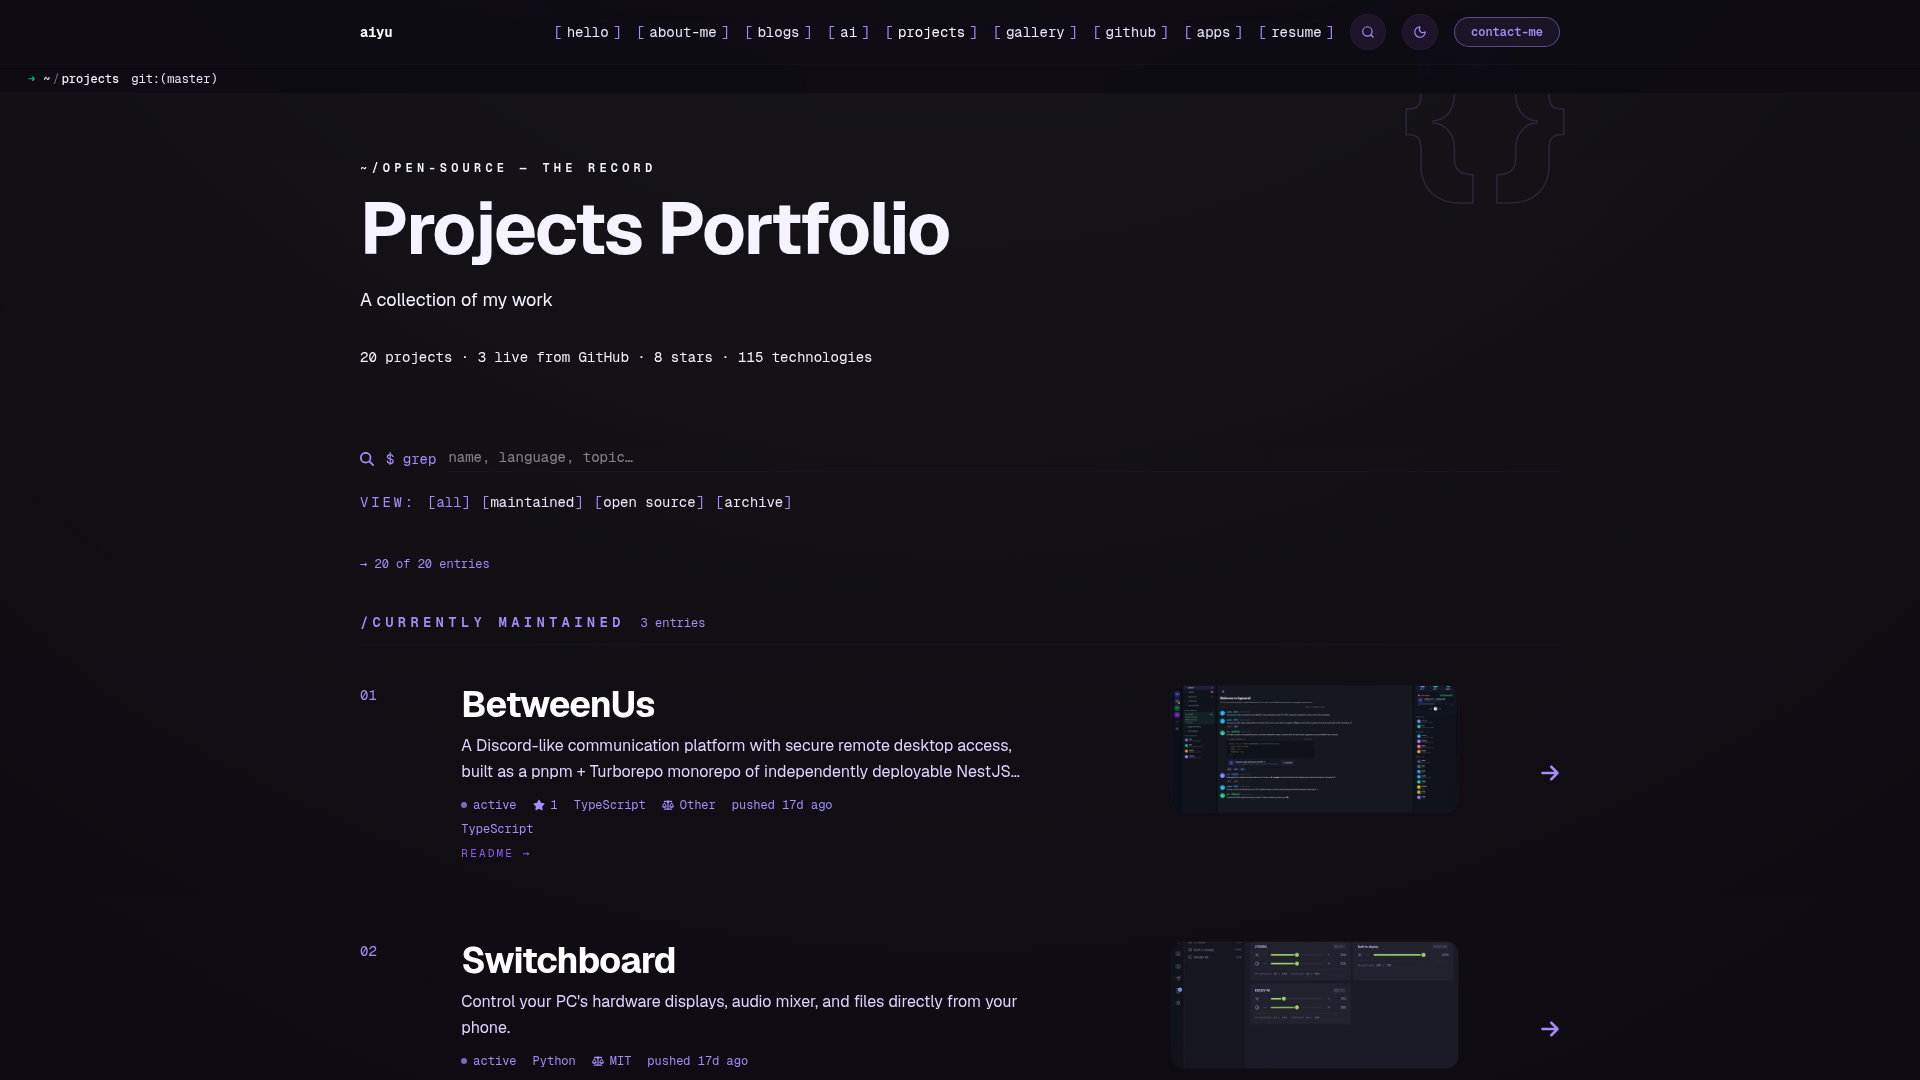1920x1080 pixels.
Task: Click the TypeScript tag under BetweenUs
Action: pyautogui.click(x=497, y=829)
